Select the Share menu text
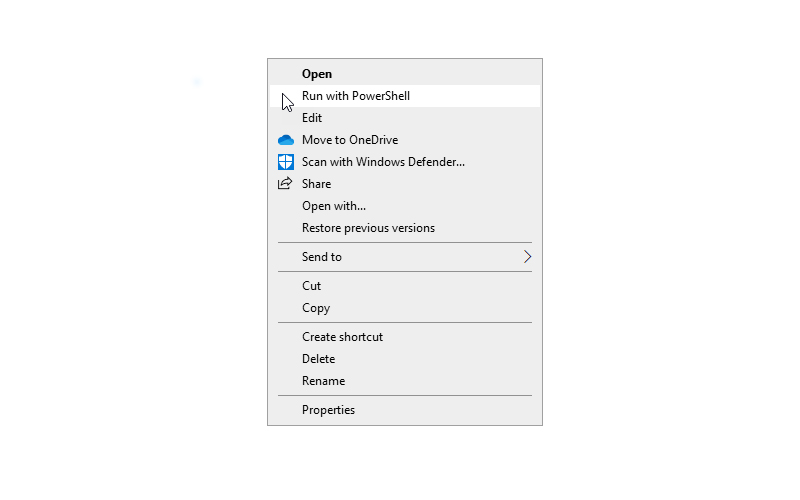This screenshot has width=800, height=500. (316, 184)
